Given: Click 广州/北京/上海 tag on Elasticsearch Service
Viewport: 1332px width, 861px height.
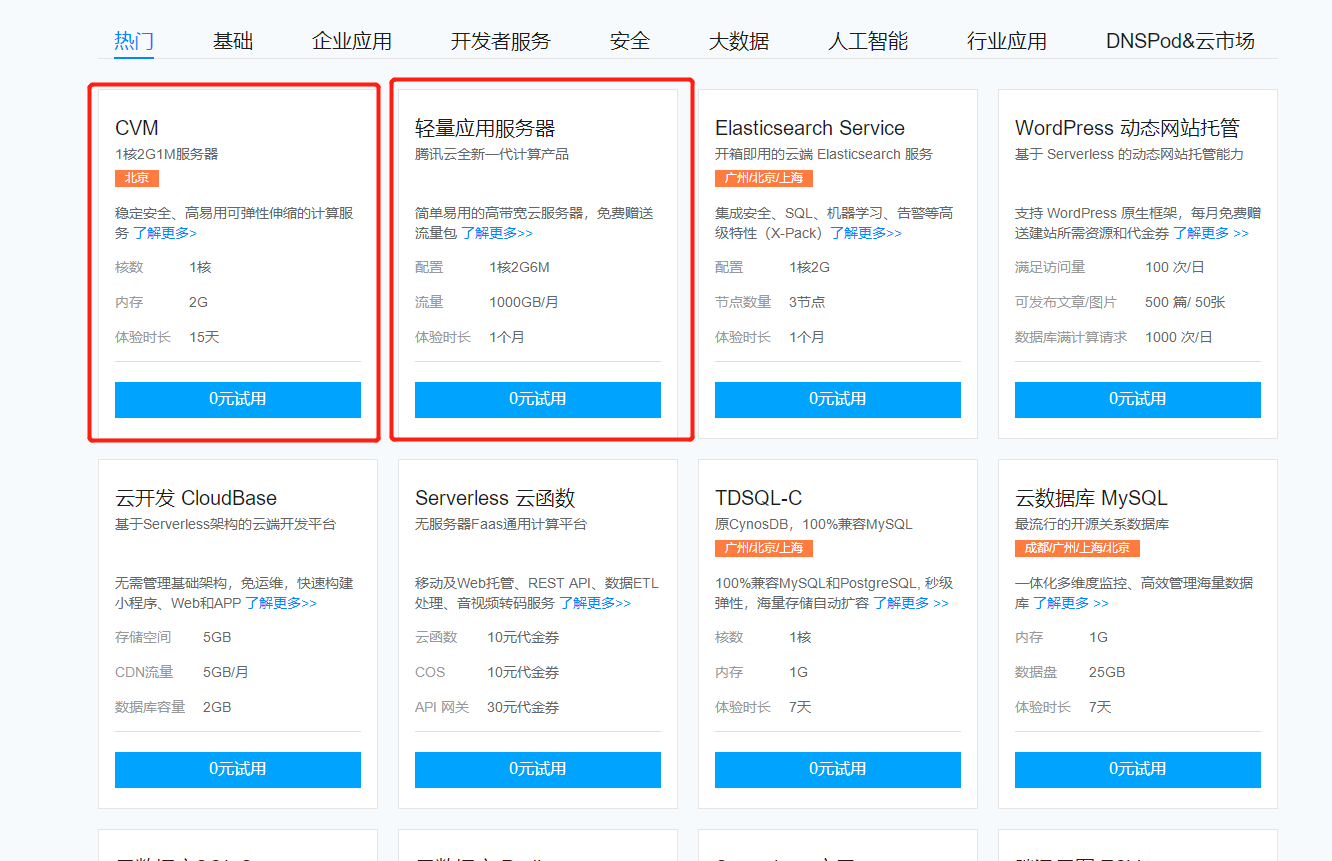Looking at the screenshot, I should 764,178.
